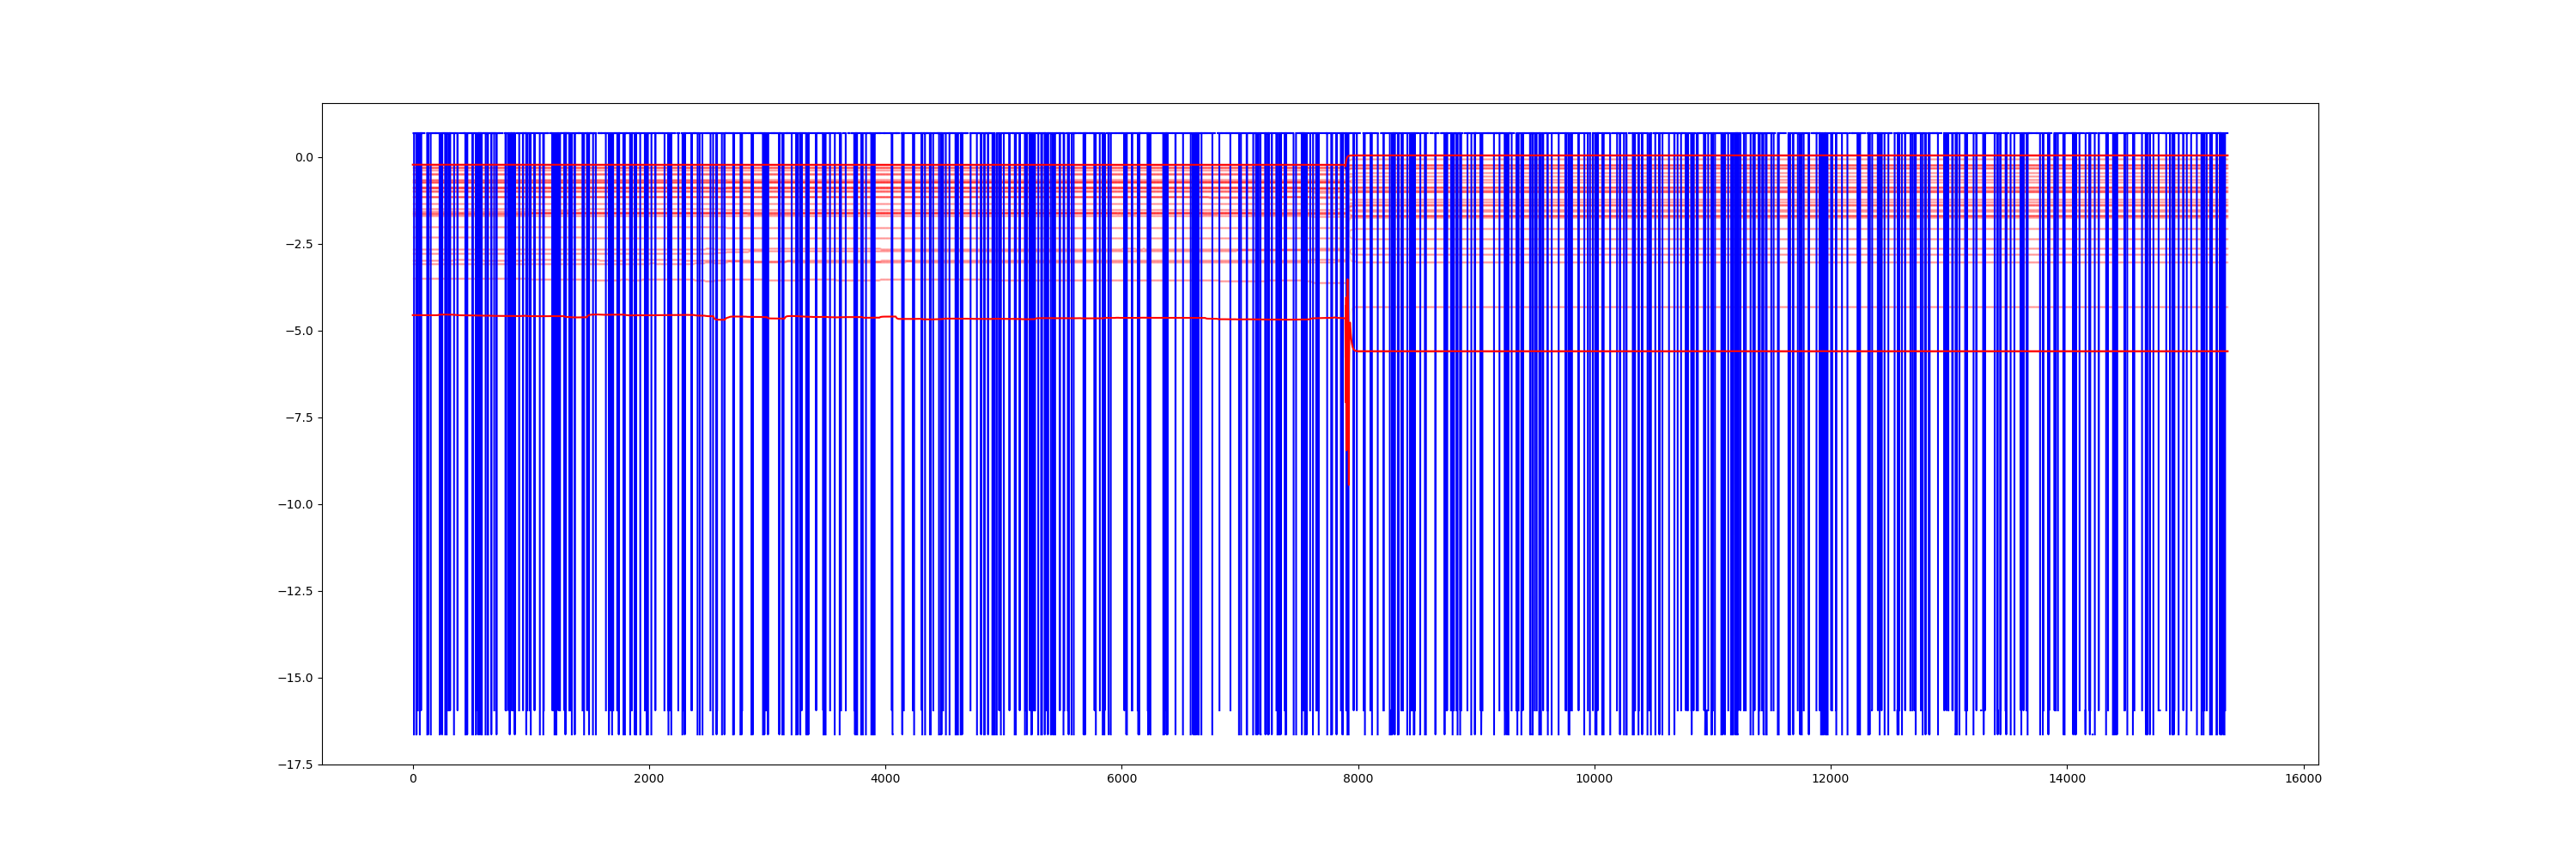The image size is (2576, 859).
Task: Select the y-axis tick label "−5.0"
Action: 299,331
